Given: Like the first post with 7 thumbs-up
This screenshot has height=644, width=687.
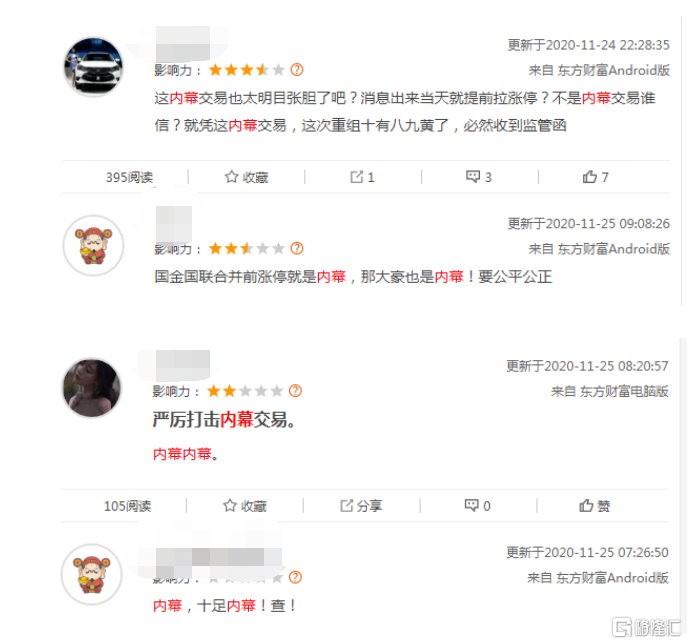Looking at the screenshot, I should point(589,177).
